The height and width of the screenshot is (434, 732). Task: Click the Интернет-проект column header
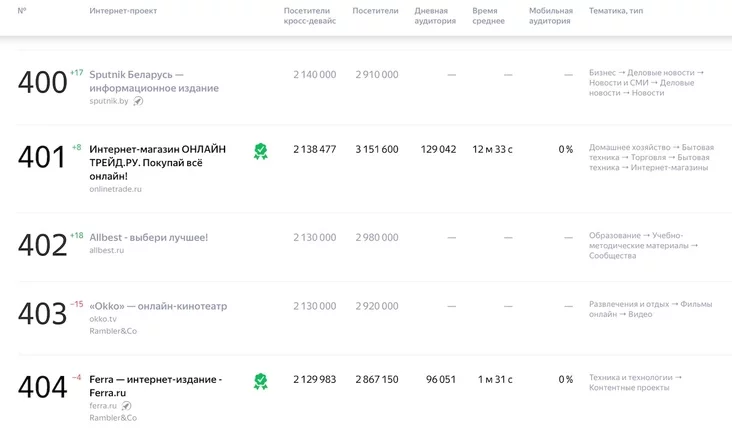123,11
